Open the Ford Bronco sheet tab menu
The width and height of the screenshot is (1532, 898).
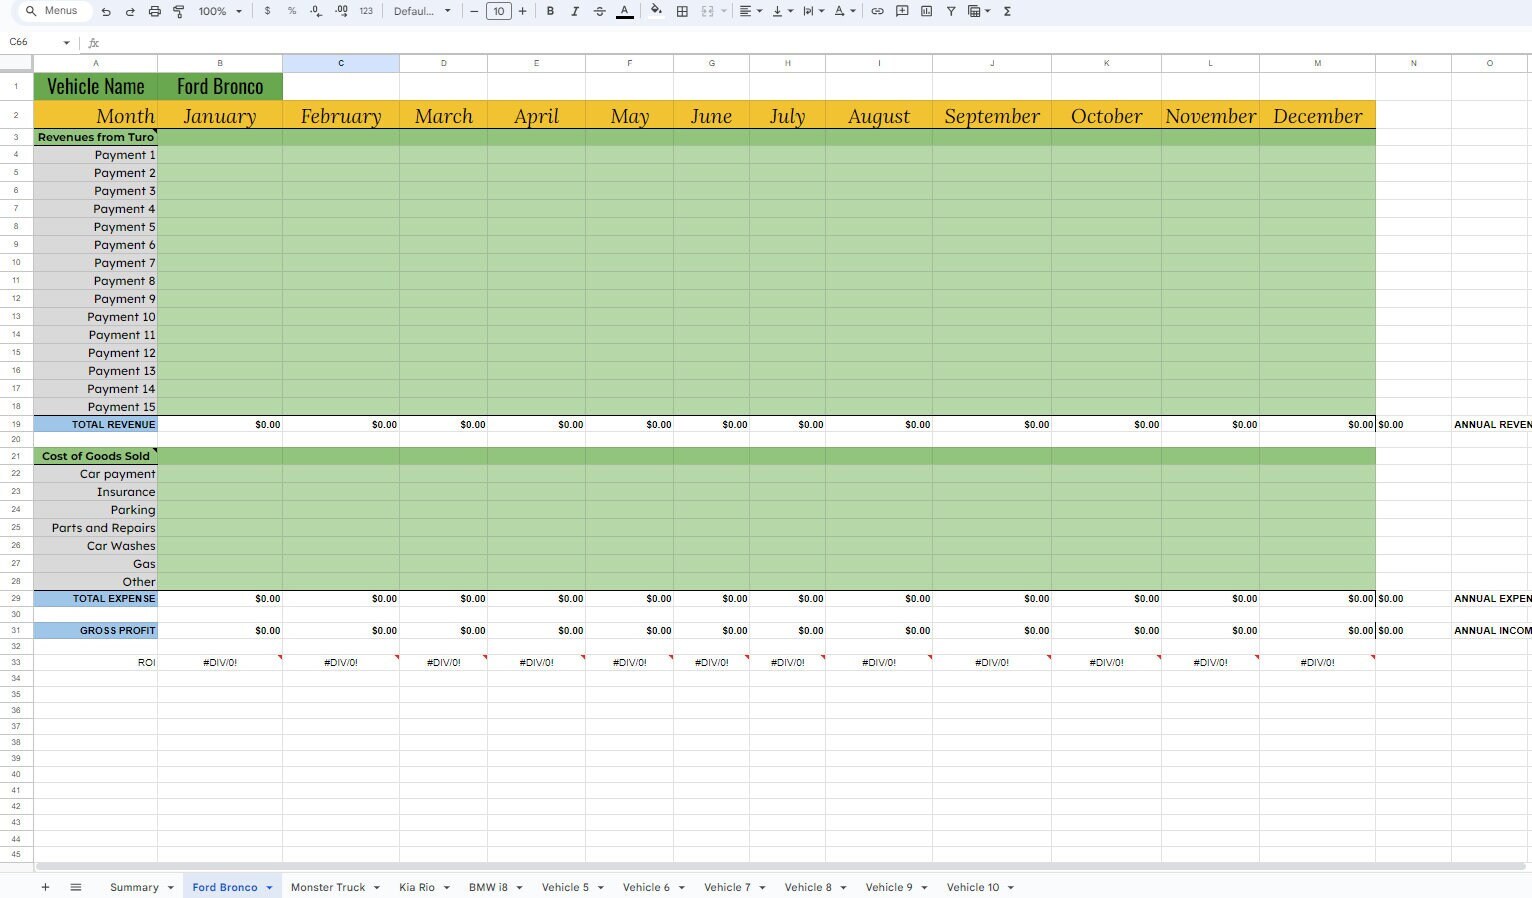pos(268,887)
